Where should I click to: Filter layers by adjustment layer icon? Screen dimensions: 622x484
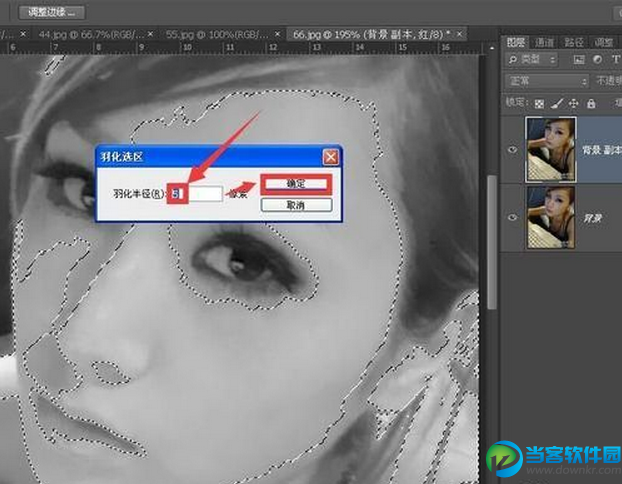(x=597, y=60)
